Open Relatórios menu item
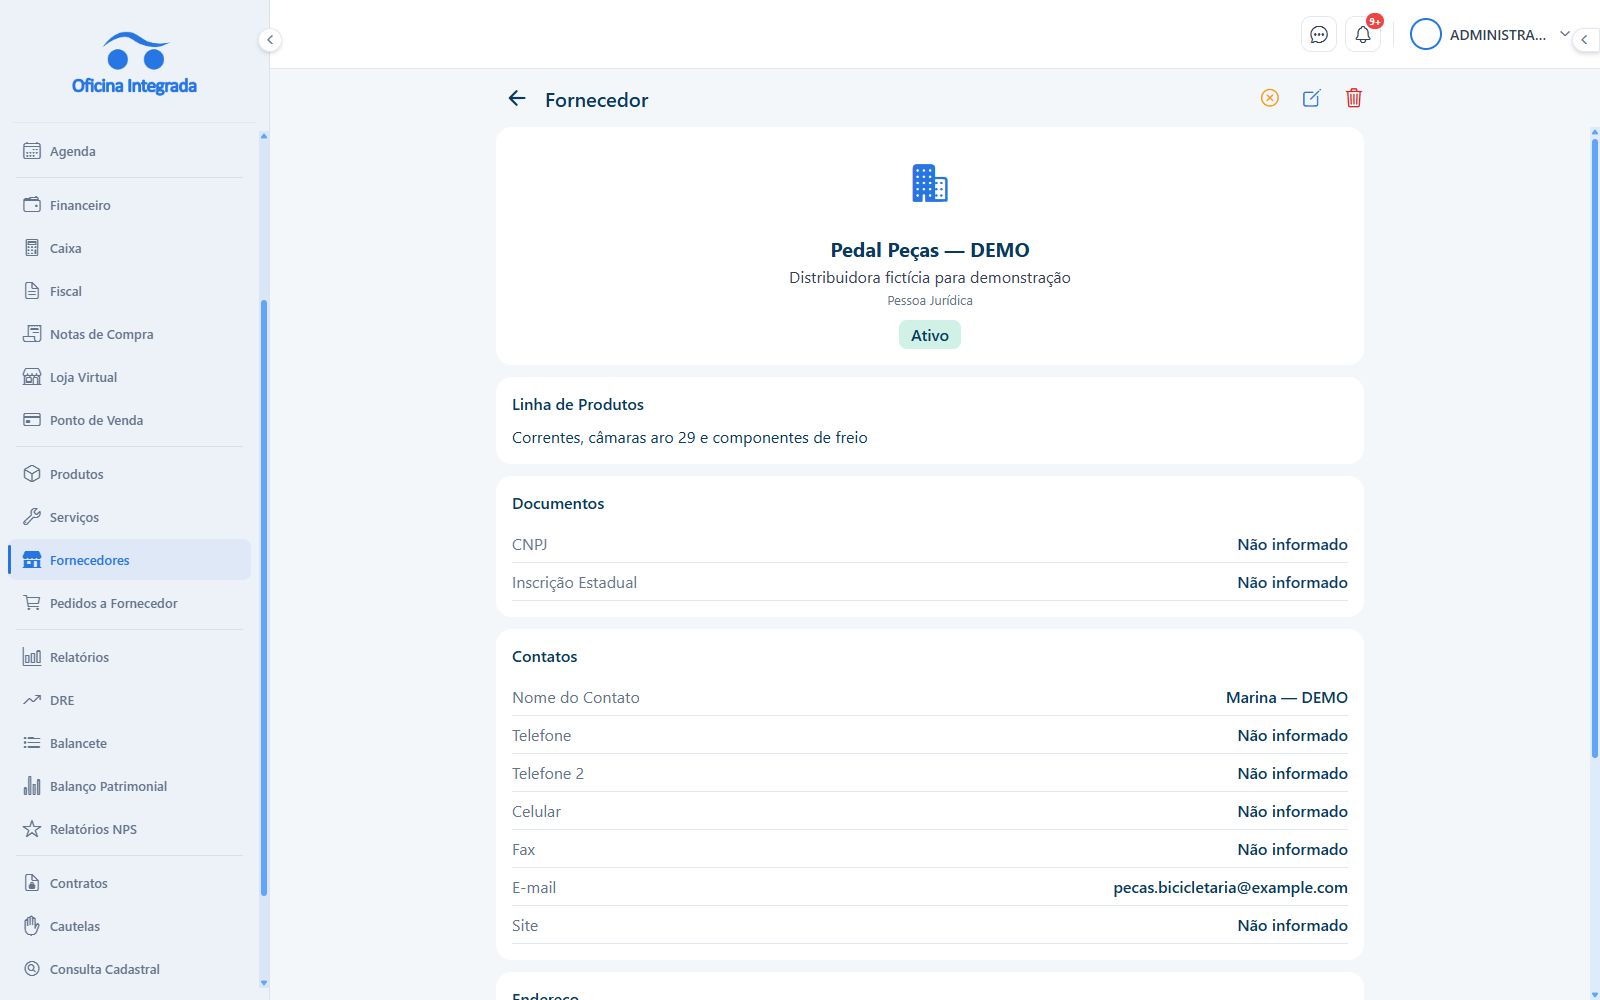Image resolution: width=1600 pixels, height=1000 pixels. click(130, 657)
